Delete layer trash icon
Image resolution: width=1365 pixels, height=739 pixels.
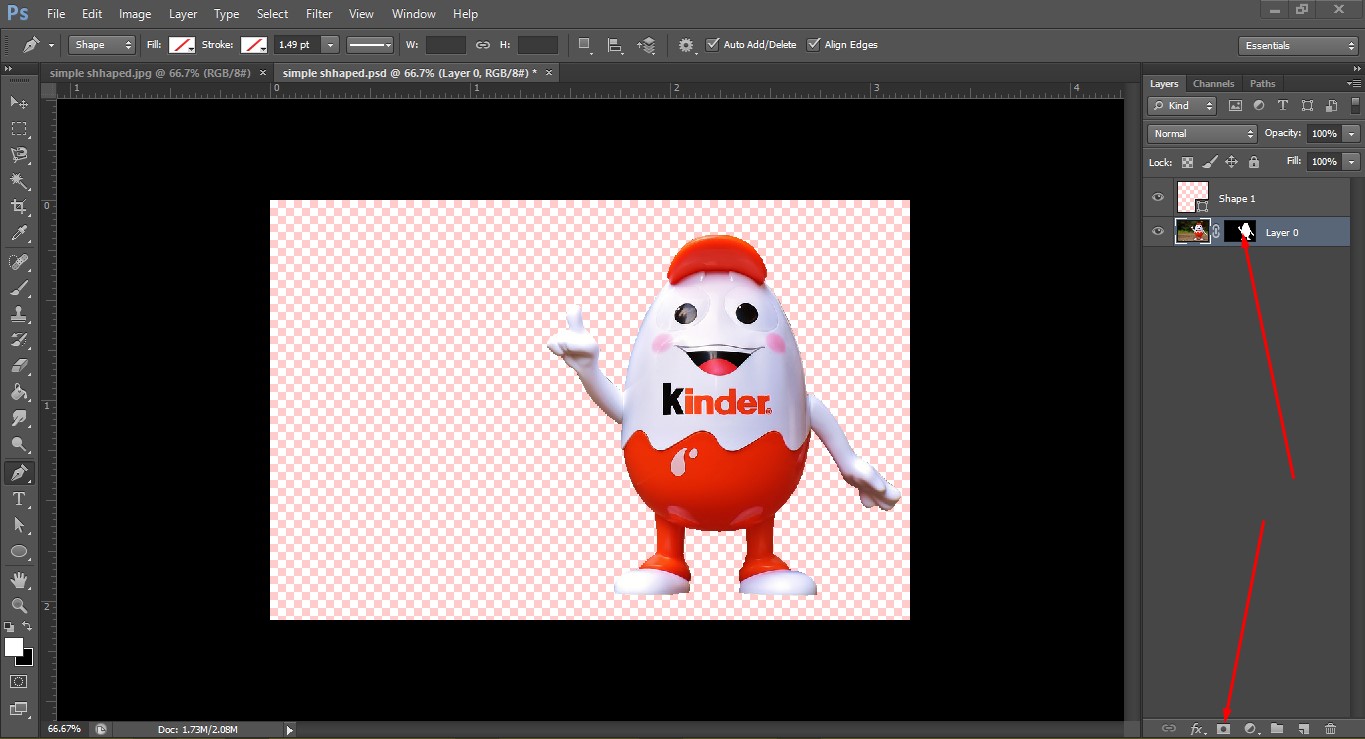pyautogui.click(x=1330, y=729)
